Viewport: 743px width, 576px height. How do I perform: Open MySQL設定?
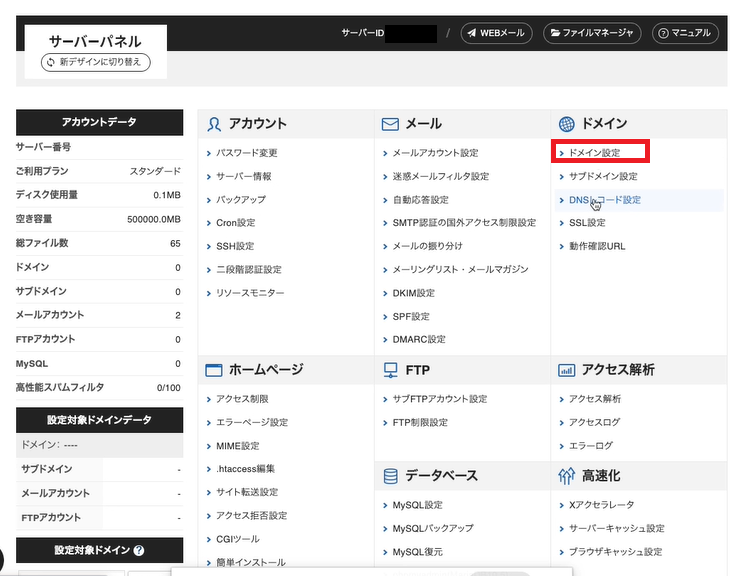click(x=417, y=505)
